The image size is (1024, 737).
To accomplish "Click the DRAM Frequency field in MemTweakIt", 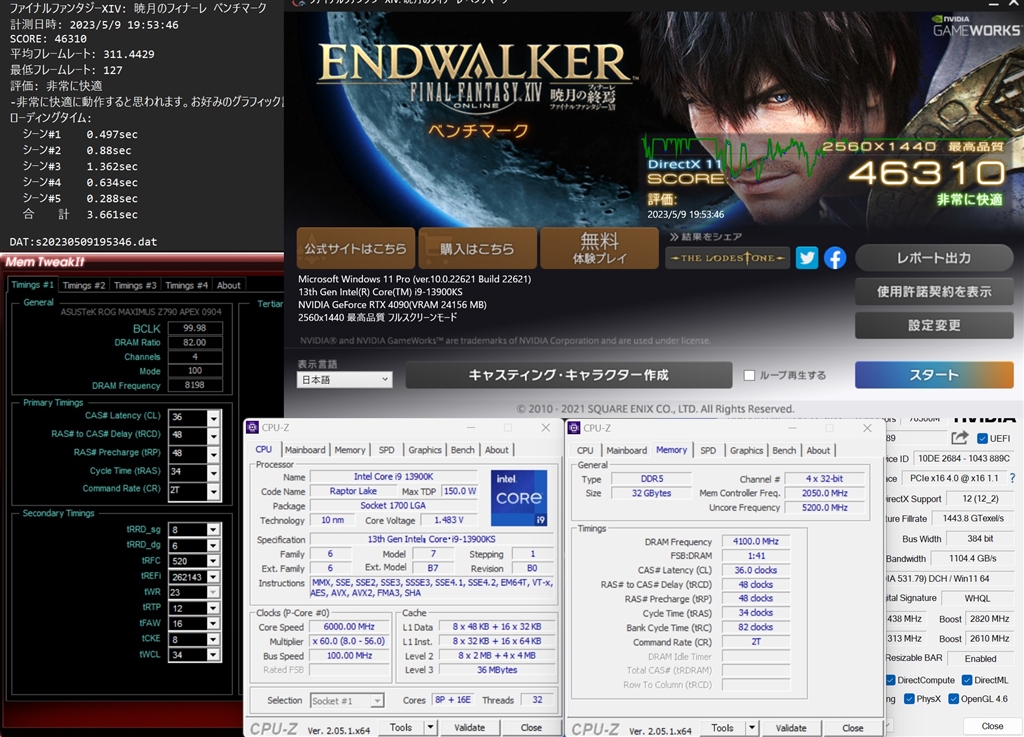I will pyautogui.click(x=195, y=385).
